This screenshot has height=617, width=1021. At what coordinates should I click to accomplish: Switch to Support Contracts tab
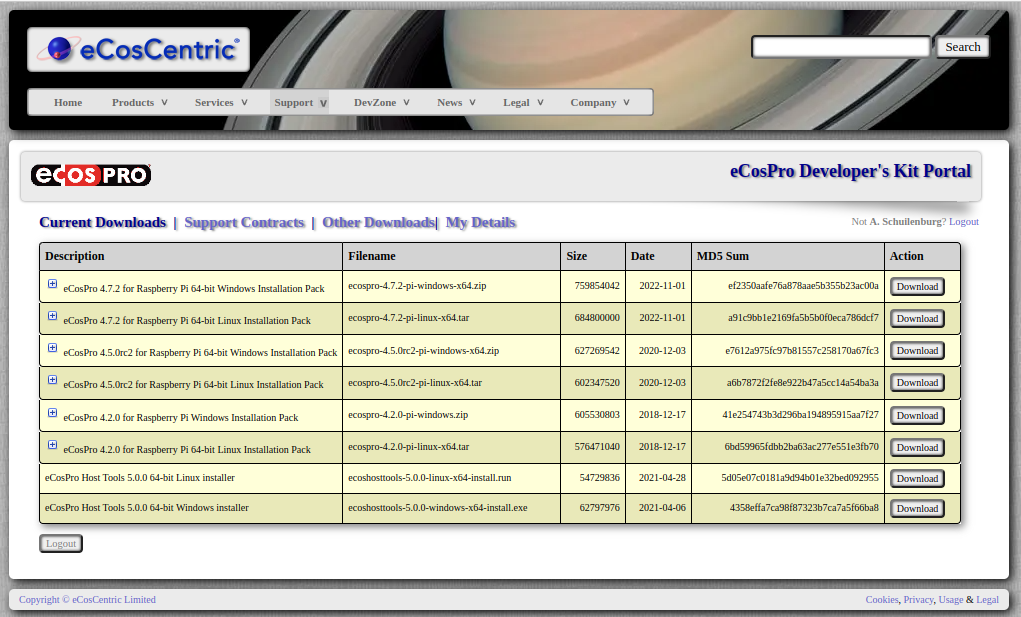(244, 223)
